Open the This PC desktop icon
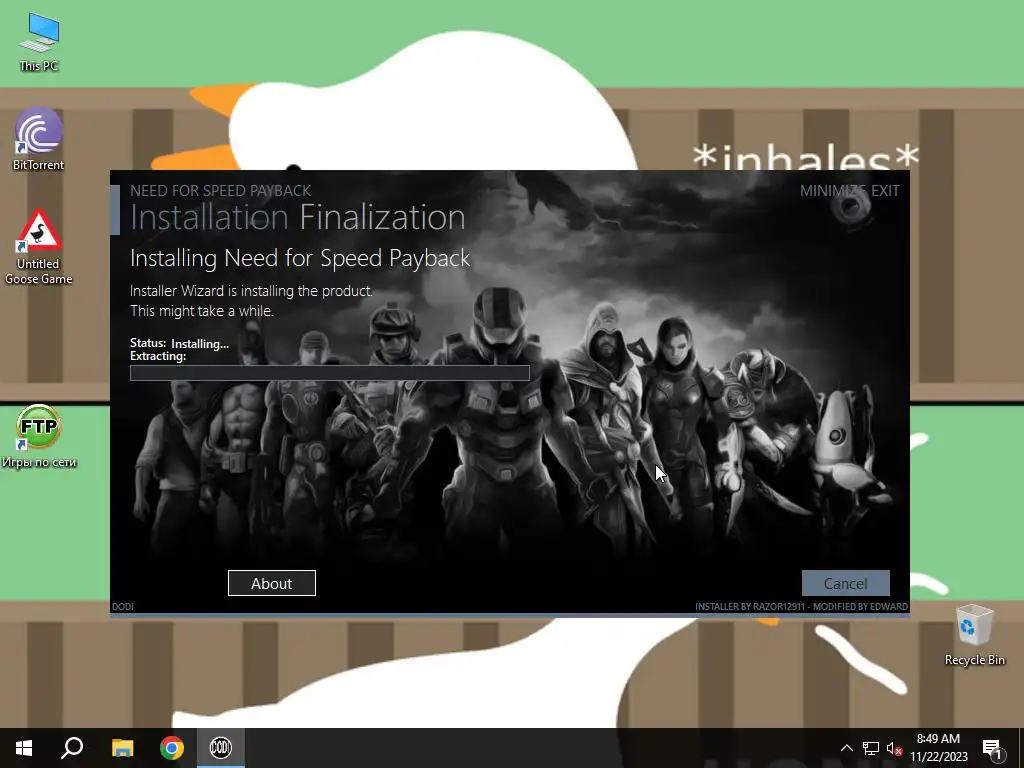This screenshot has width=1024, height=768. point(39,42)
